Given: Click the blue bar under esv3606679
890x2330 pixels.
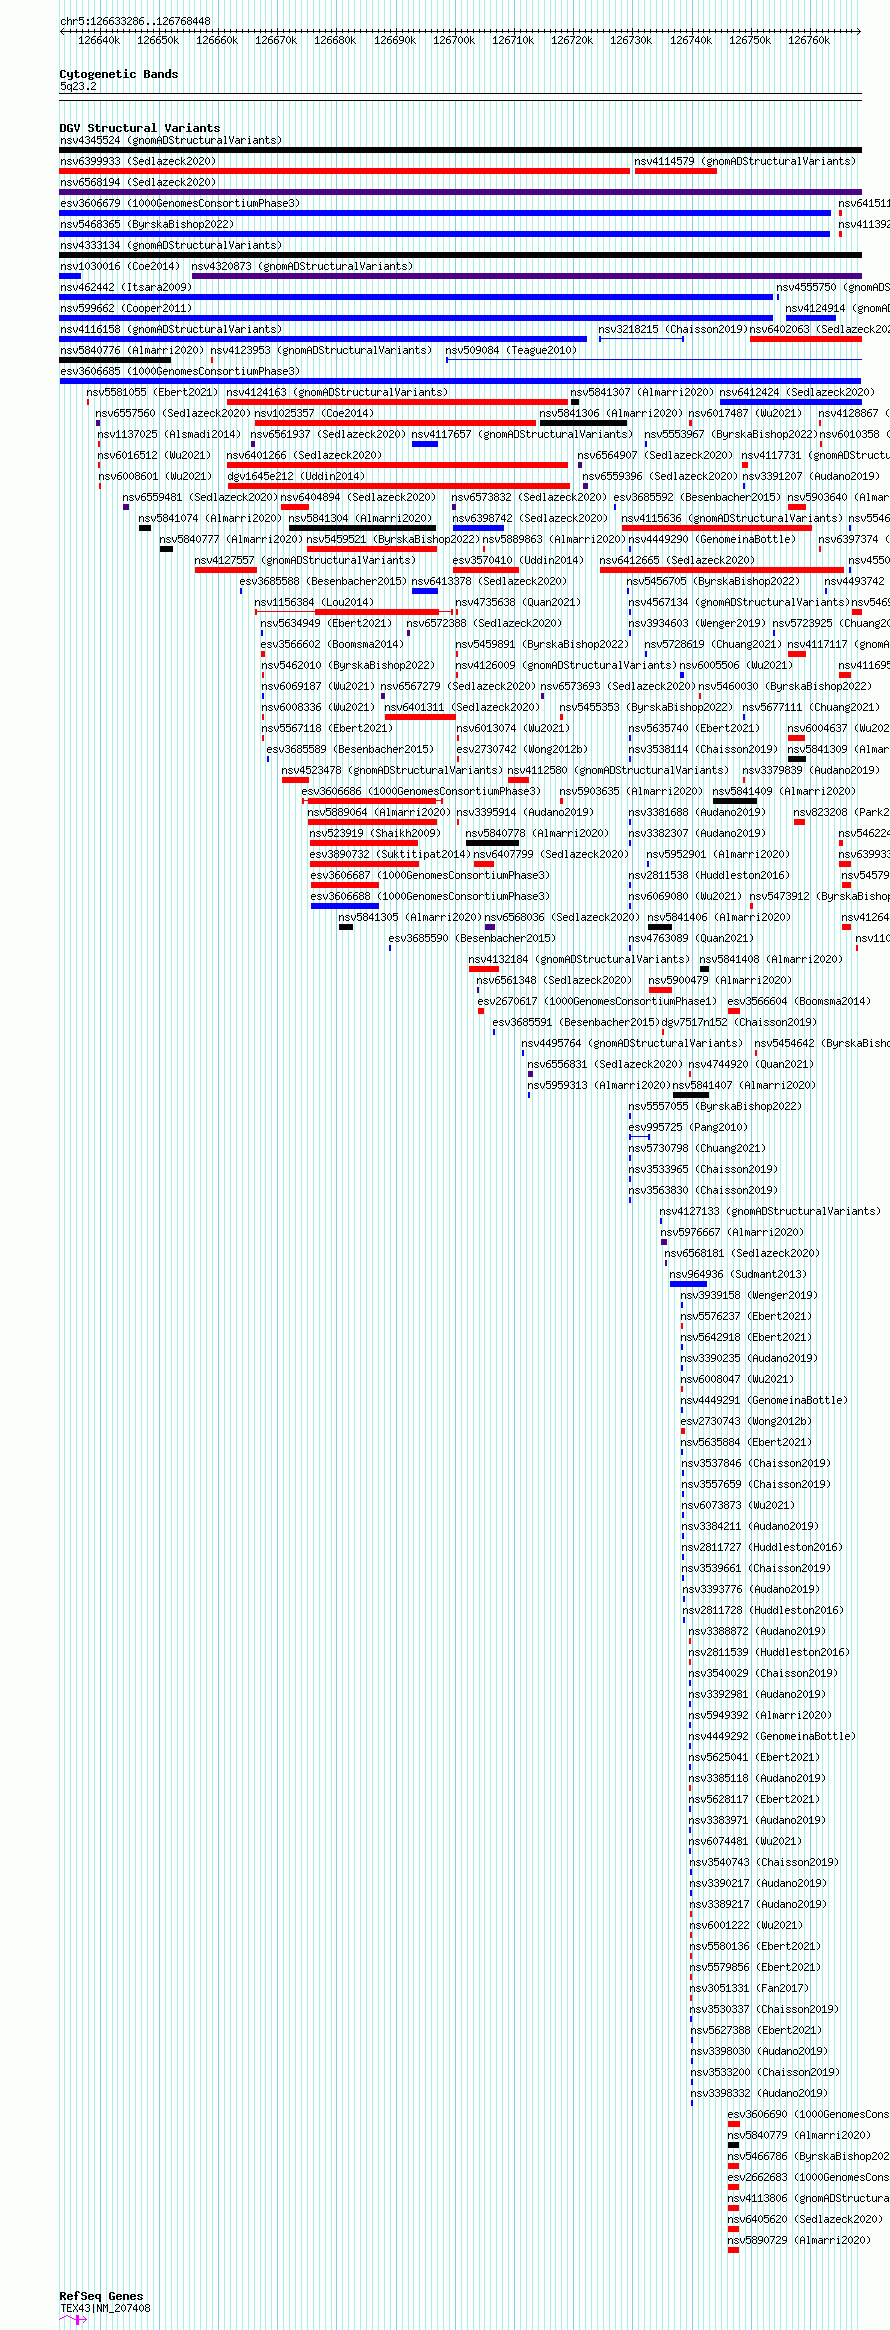Looking at the screenshot, I should 445,213.
